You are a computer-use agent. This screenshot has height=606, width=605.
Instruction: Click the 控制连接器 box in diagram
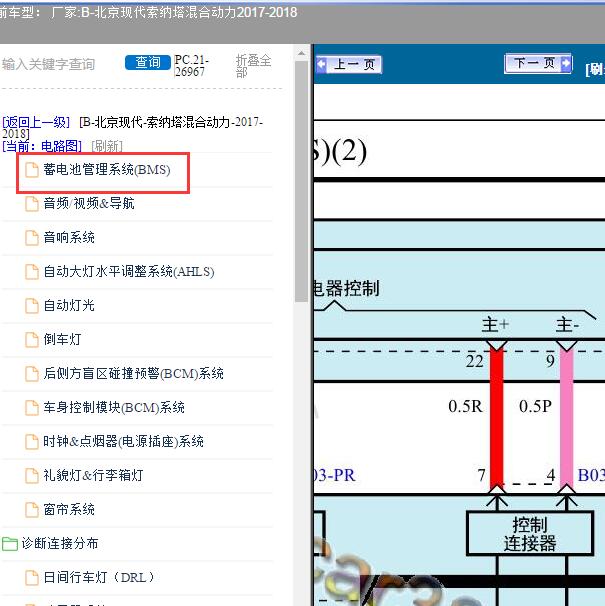(530, 534)
